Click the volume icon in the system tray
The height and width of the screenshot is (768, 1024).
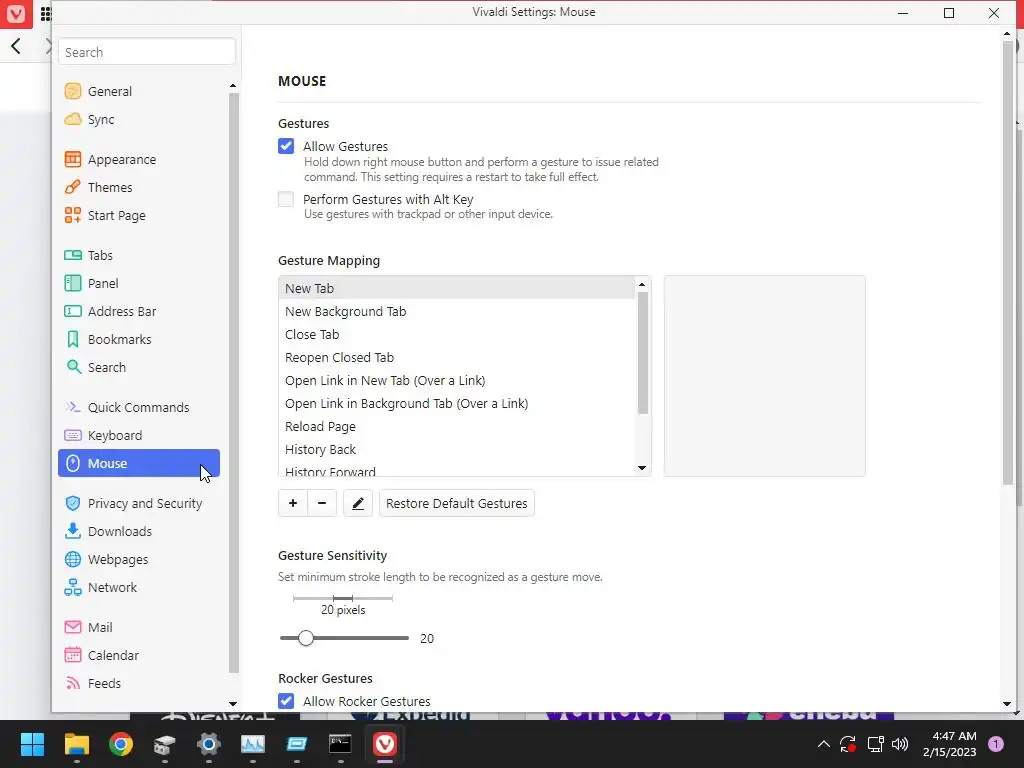[900, 744]
